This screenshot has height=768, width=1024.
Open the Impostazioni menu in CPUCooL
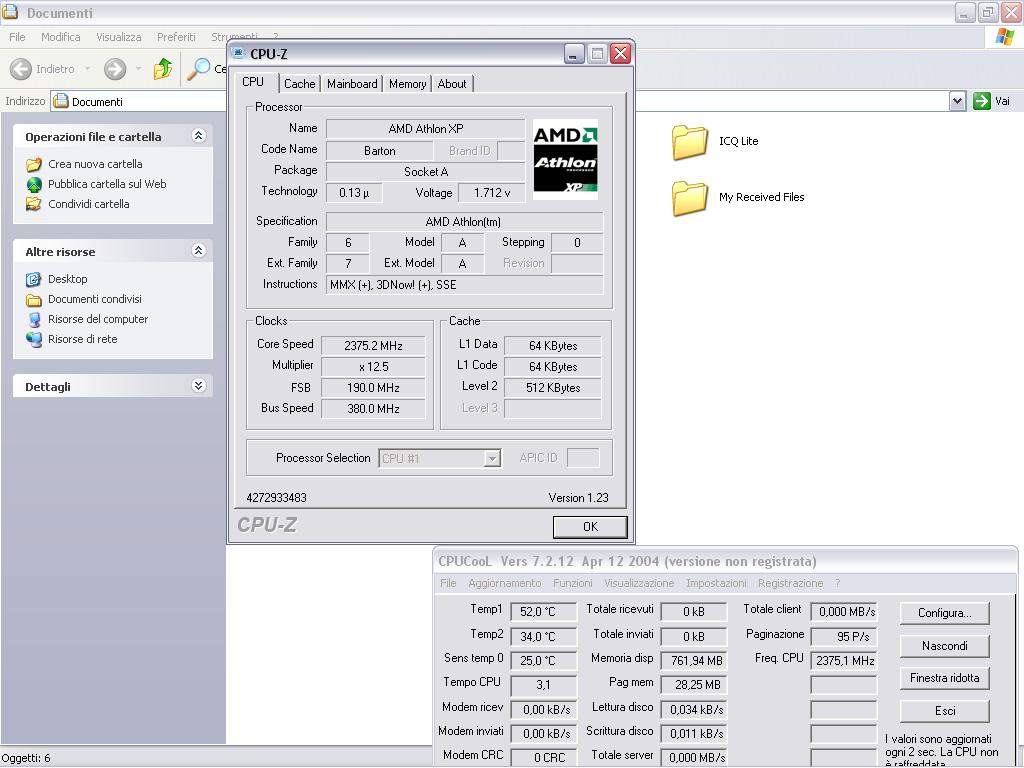716,583
